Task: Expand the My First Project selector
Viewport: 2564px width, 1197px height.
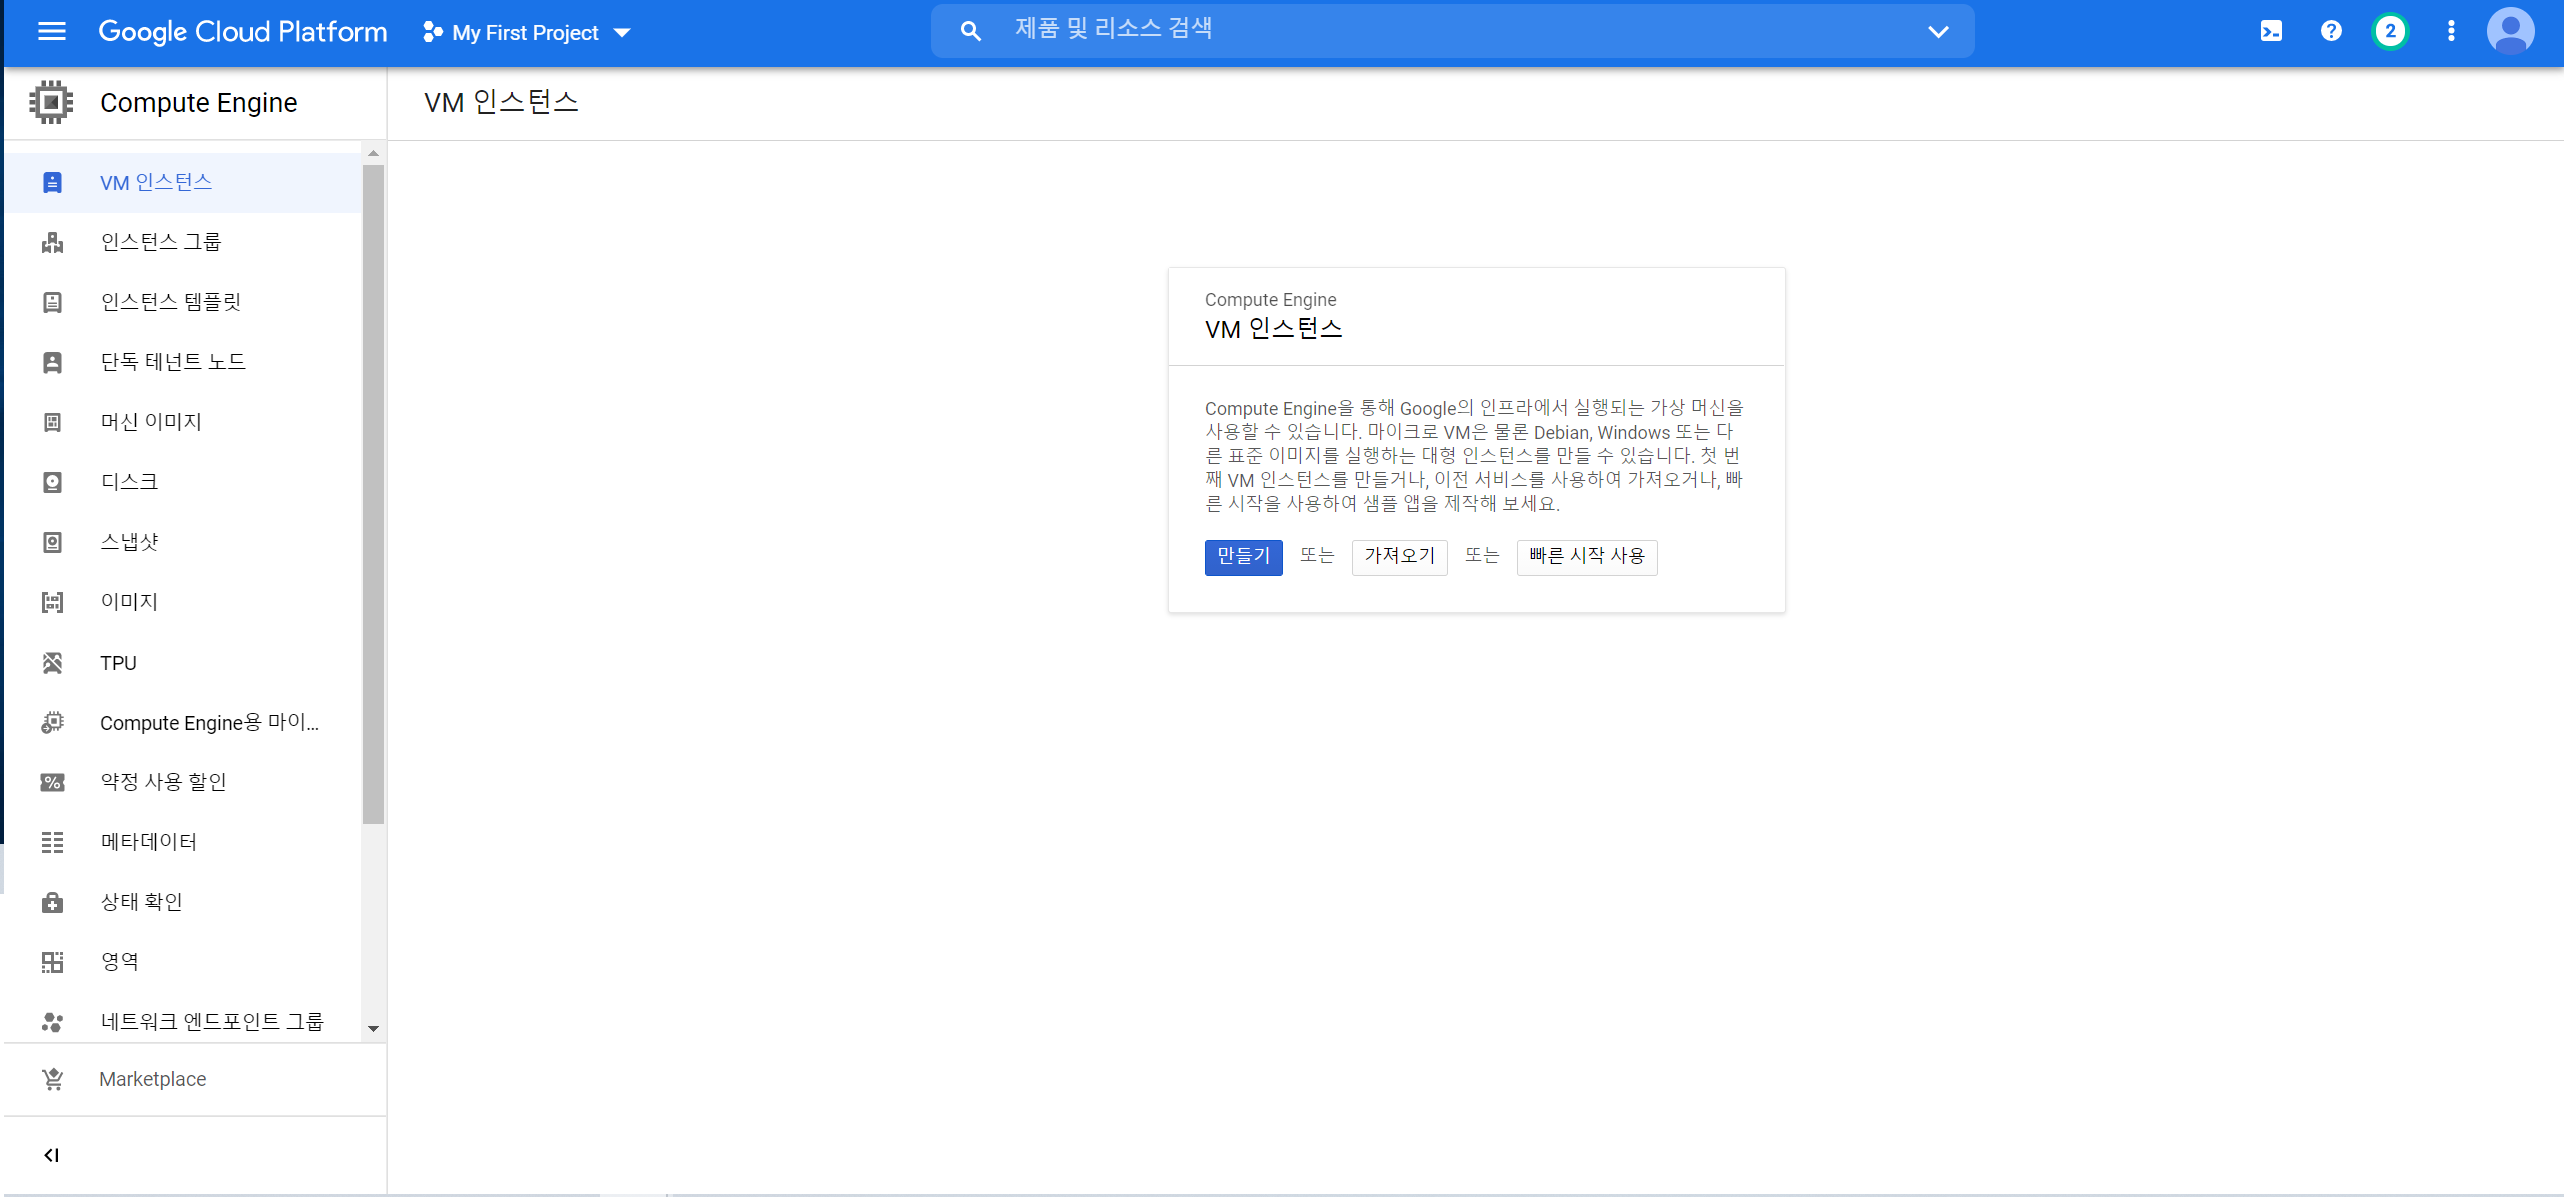Action: coord(527,33)
